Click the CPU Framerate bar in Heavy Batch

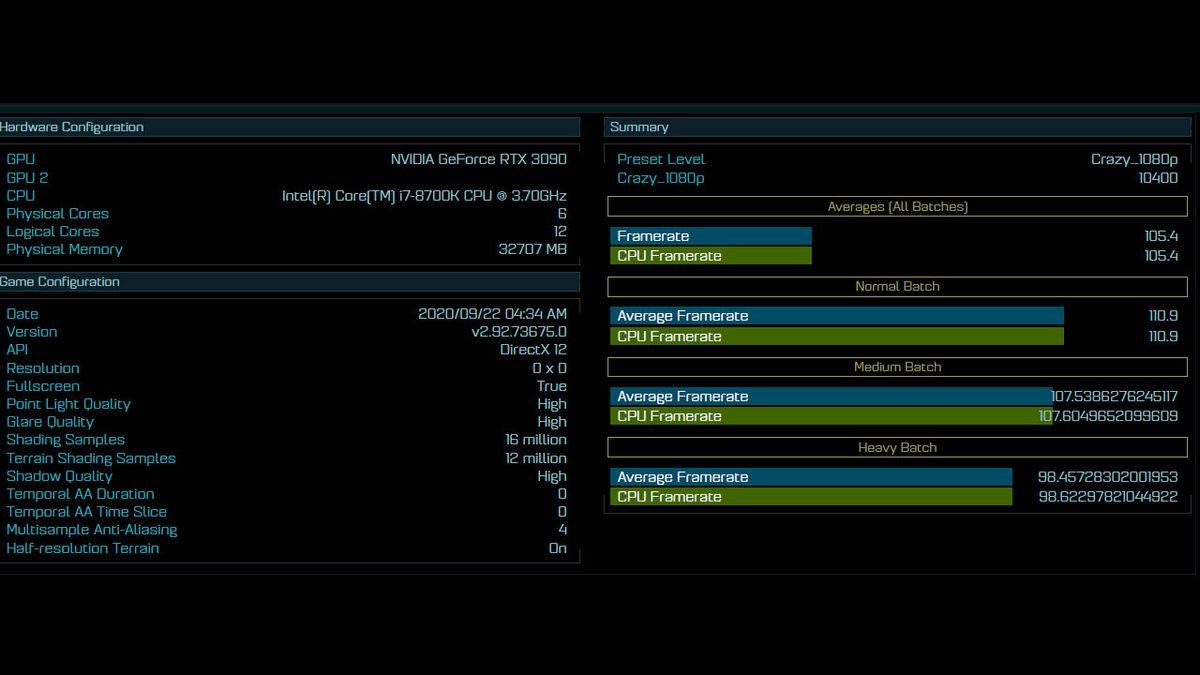pyautogui.click(x=810, y=496)
